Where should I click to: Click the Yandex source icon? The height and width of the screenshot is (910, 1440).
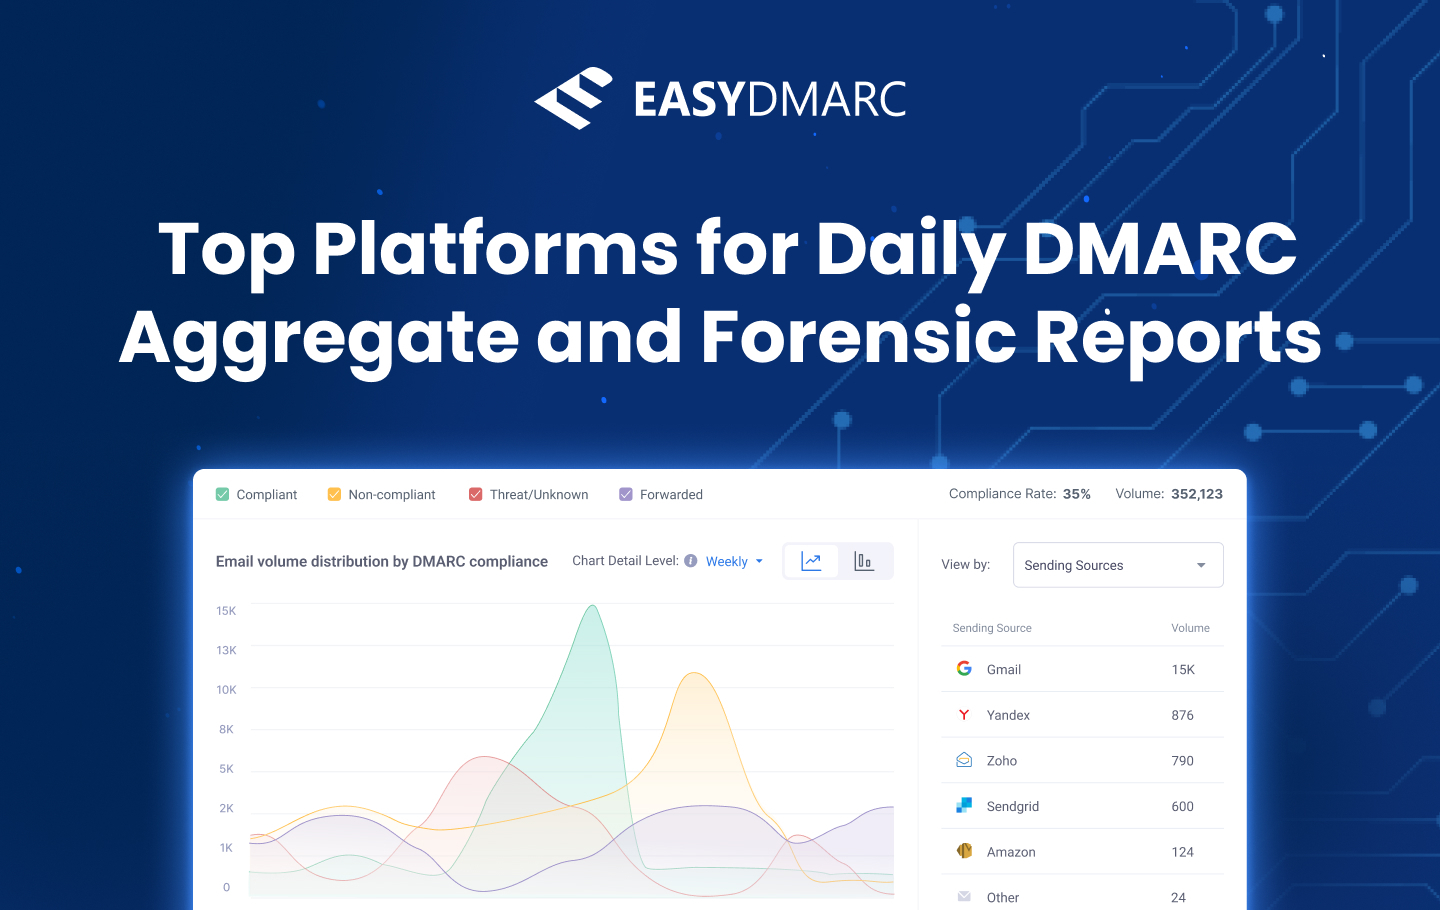coord(964,714)
